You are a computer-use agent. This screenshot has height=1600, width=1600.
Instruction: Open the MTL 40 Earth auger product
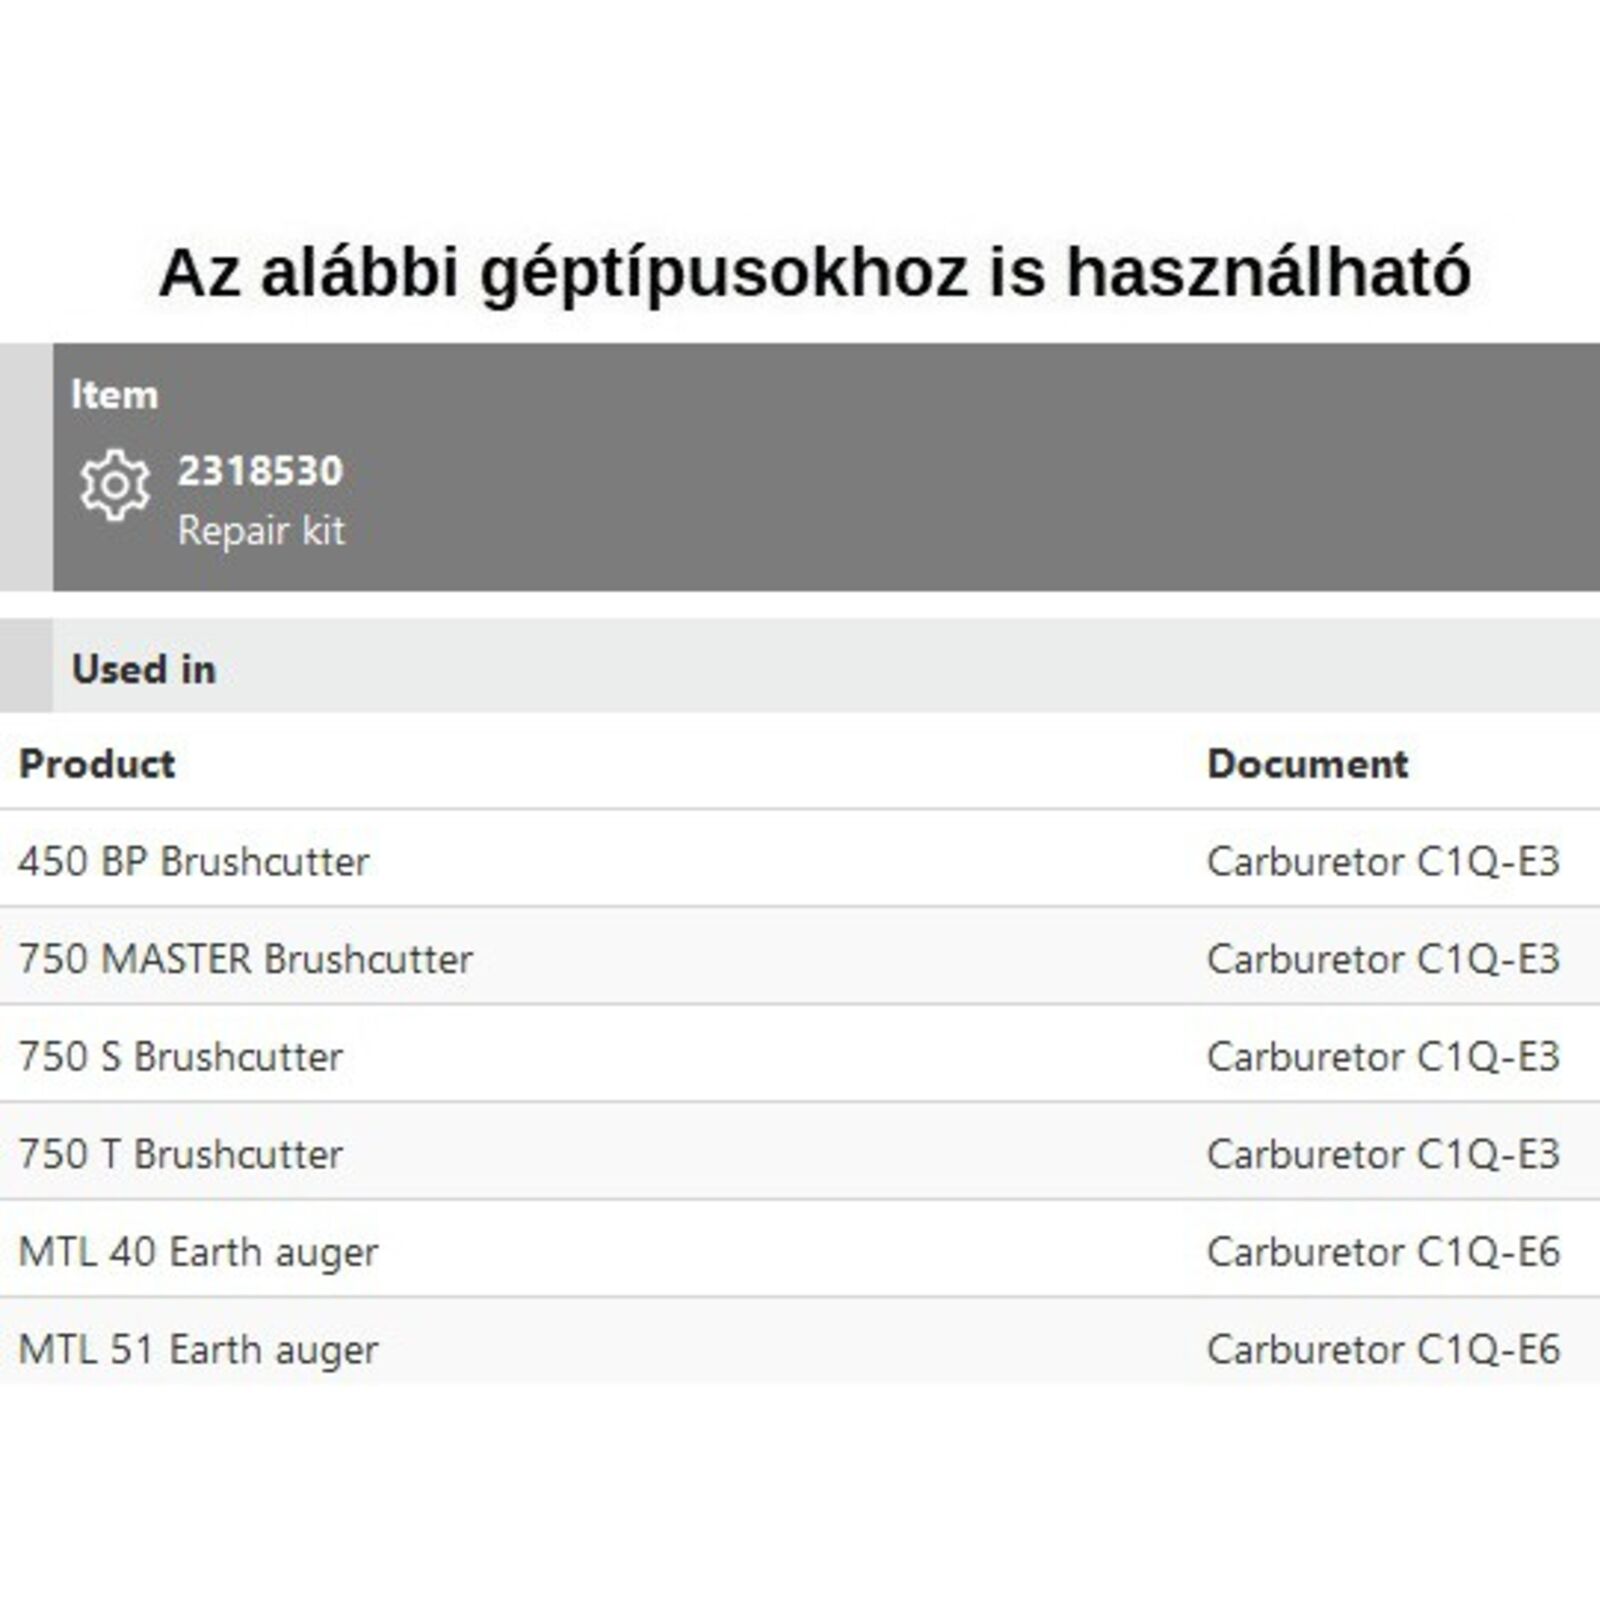(x=198, y=1252)
